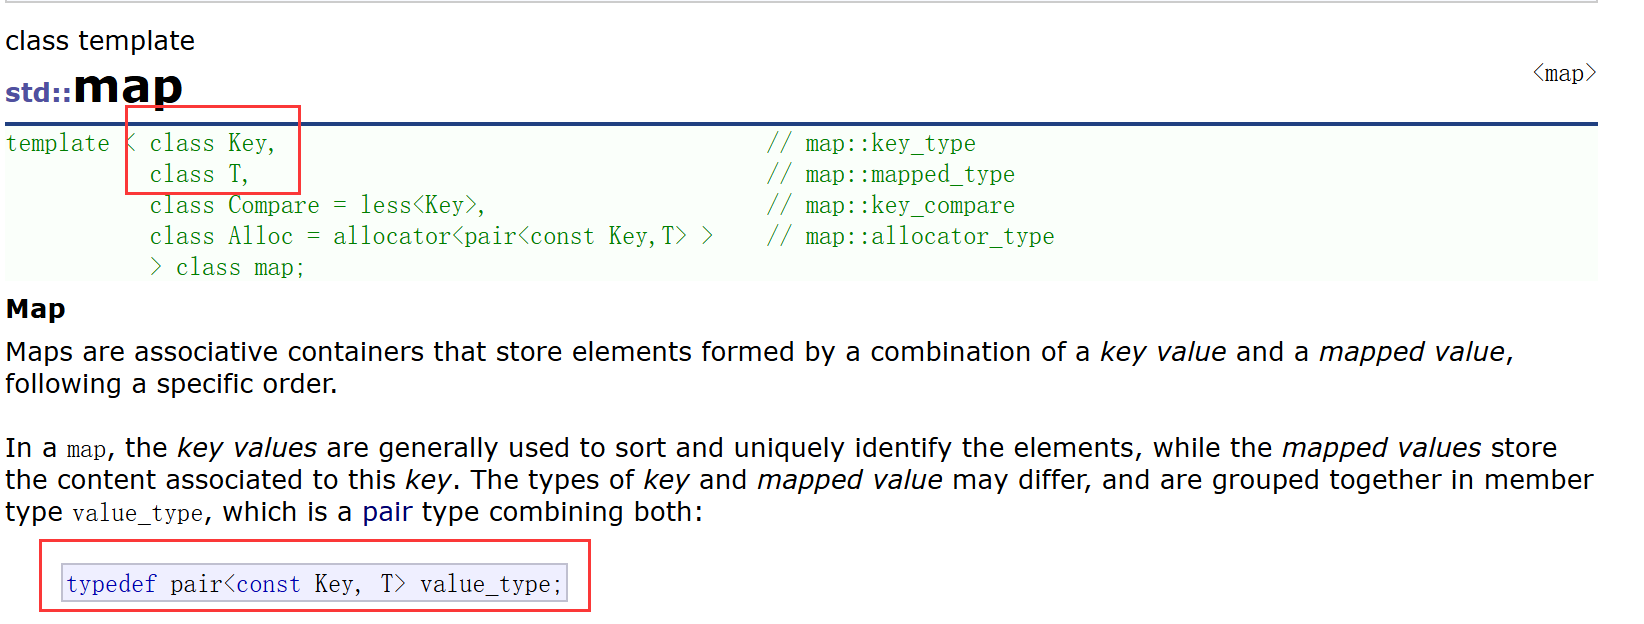This screenshot has width=1644, height=624.
Task: Click the '// map::key_compare' comment
Action: pos(891,206)
